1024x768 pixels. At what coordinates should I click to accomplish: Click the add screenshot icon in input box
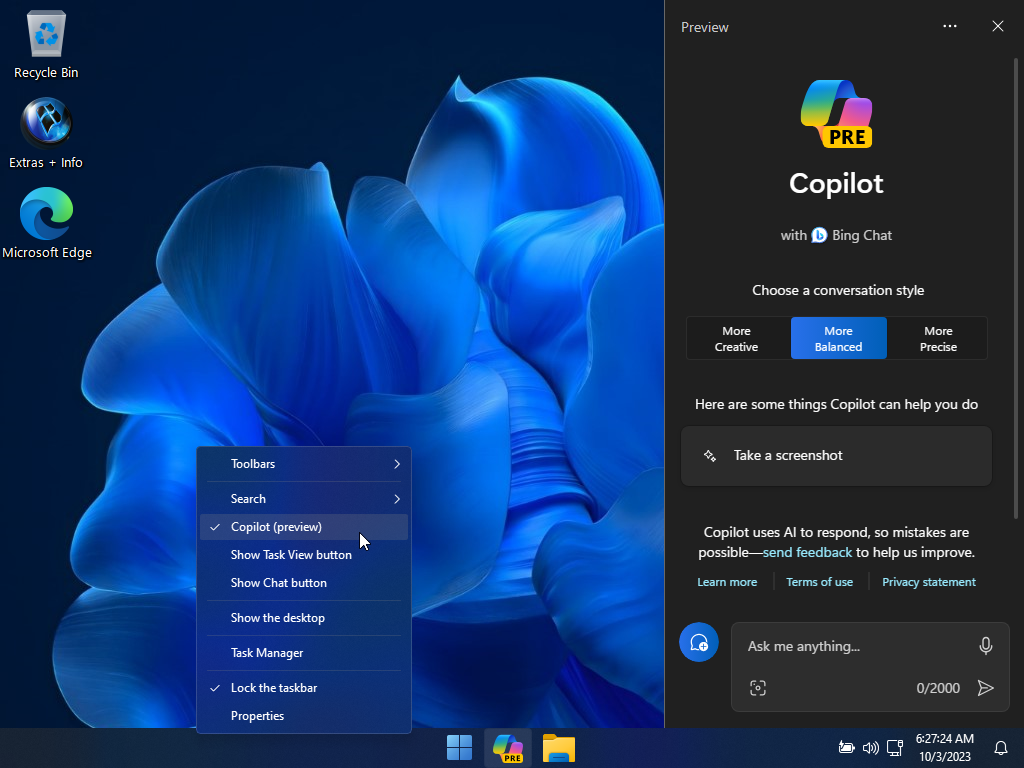click(x=758, y=688)
